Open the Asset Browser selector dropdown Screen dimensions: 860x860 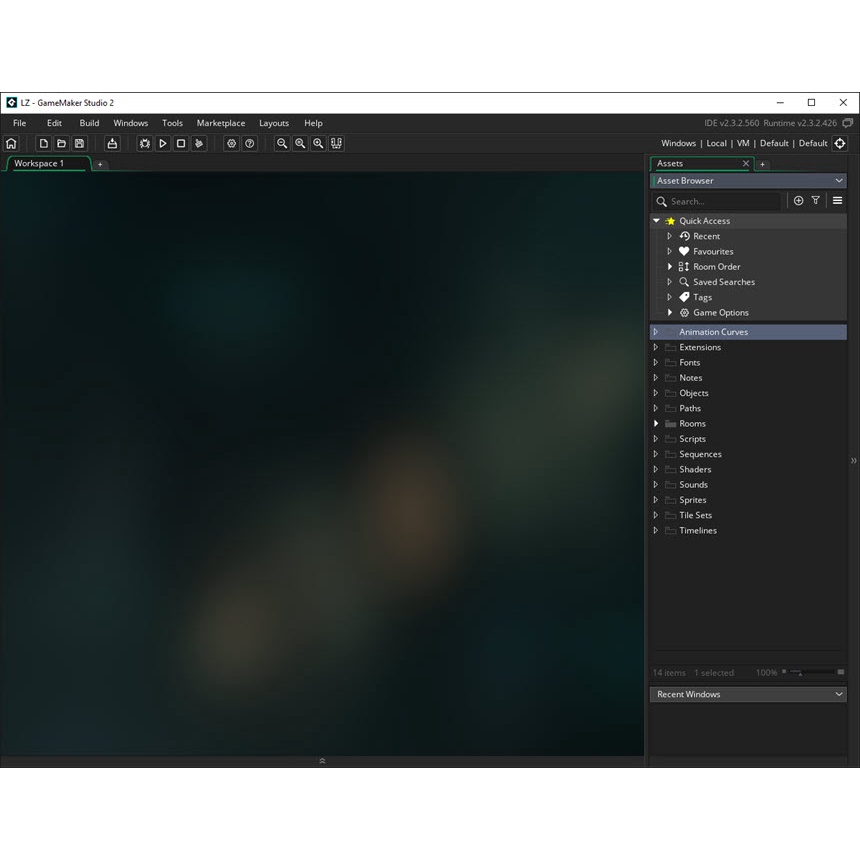tap(748, 180)
